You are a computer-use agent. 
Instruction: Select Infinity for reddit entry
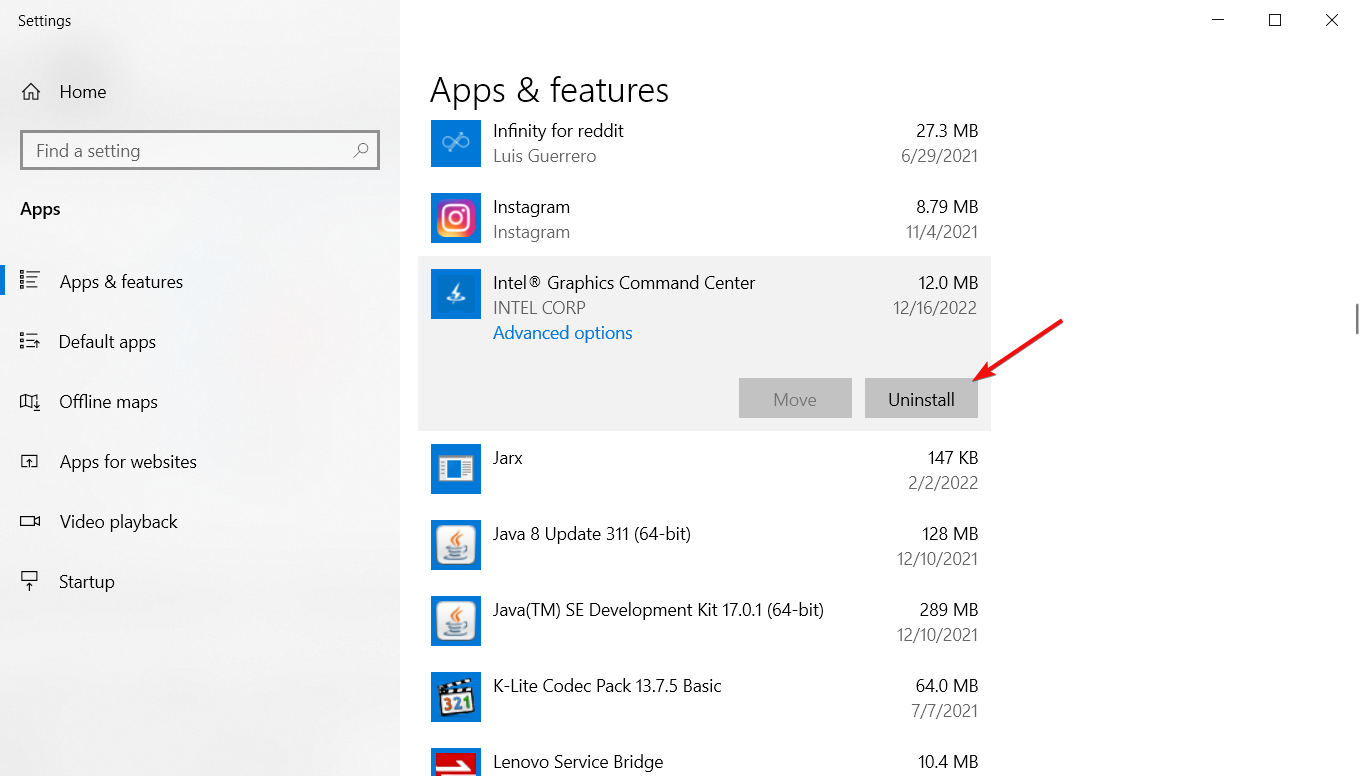click(x=558, y=131)
